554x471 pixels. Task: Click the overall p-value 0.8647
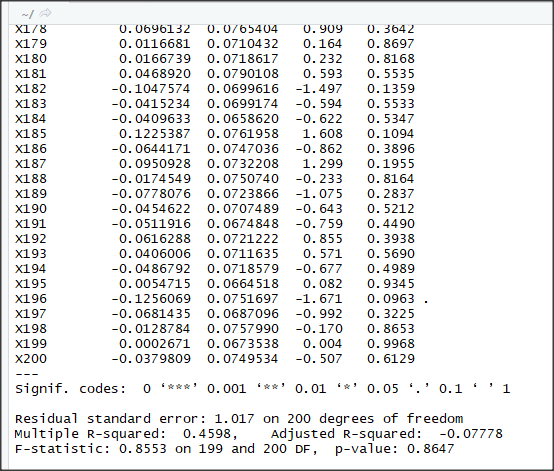tap(431, 449)
